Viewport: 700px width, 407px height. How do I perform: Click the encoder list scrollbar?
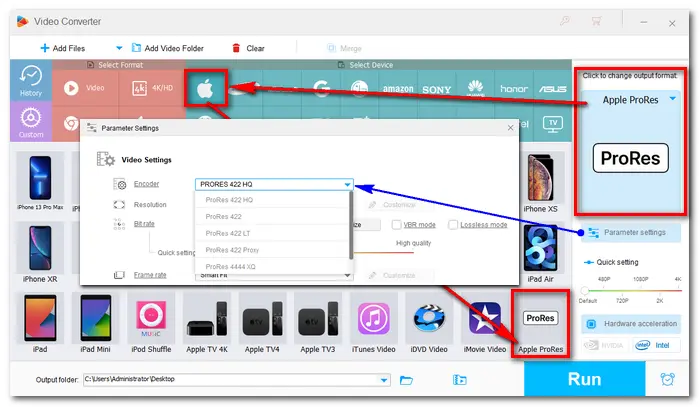pyautogui.click(x=351, y=225)
